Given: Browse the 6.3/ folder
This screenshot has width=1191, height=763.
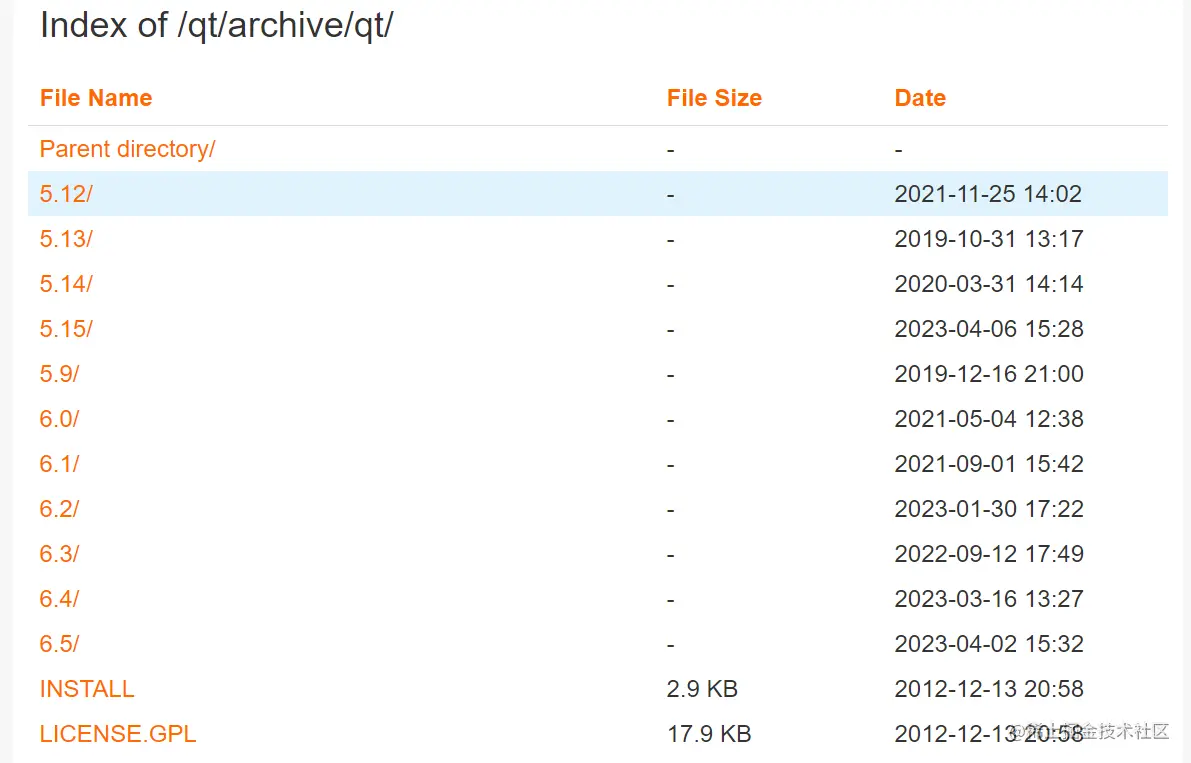Looking at the screenshot, I should (x=59, y=554).
